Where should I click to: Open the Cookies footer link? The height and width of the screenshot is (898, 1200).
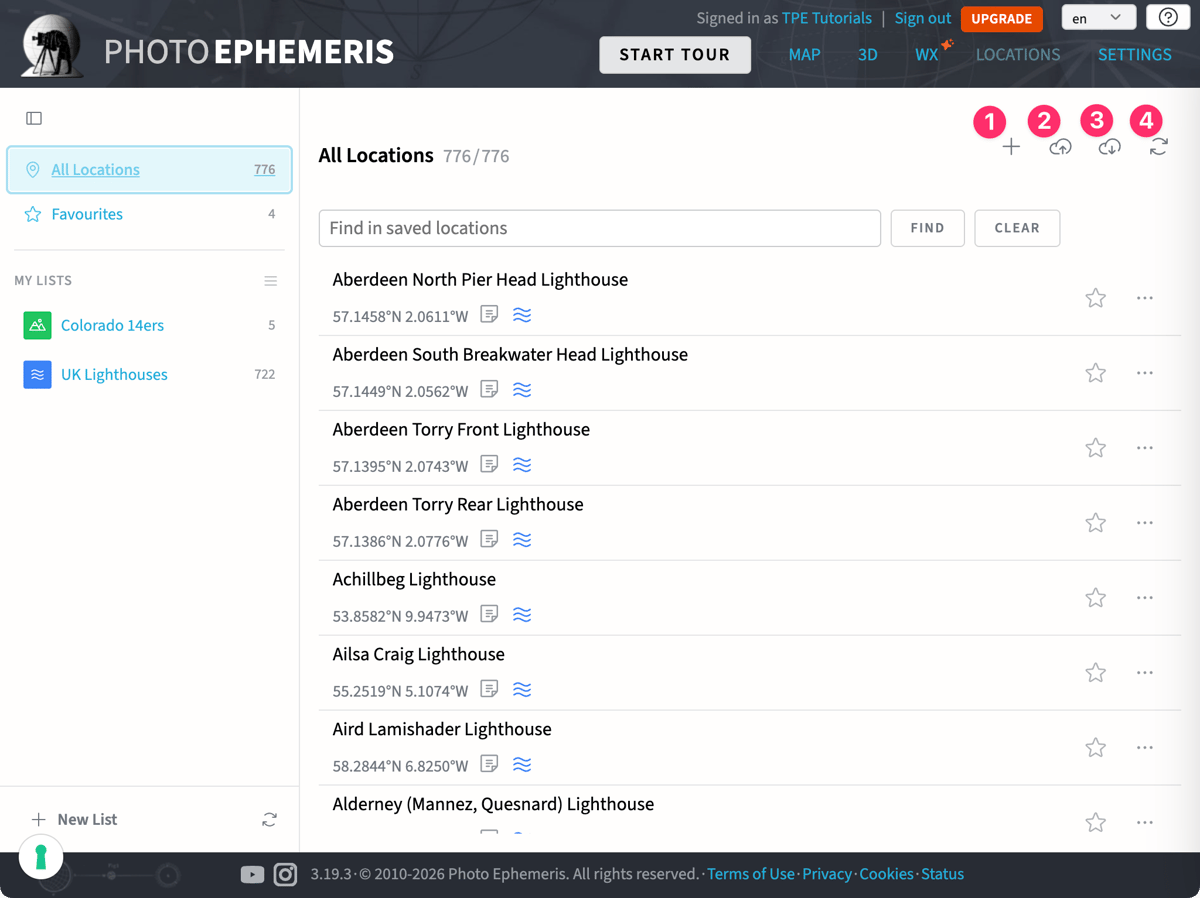[886, 874]
